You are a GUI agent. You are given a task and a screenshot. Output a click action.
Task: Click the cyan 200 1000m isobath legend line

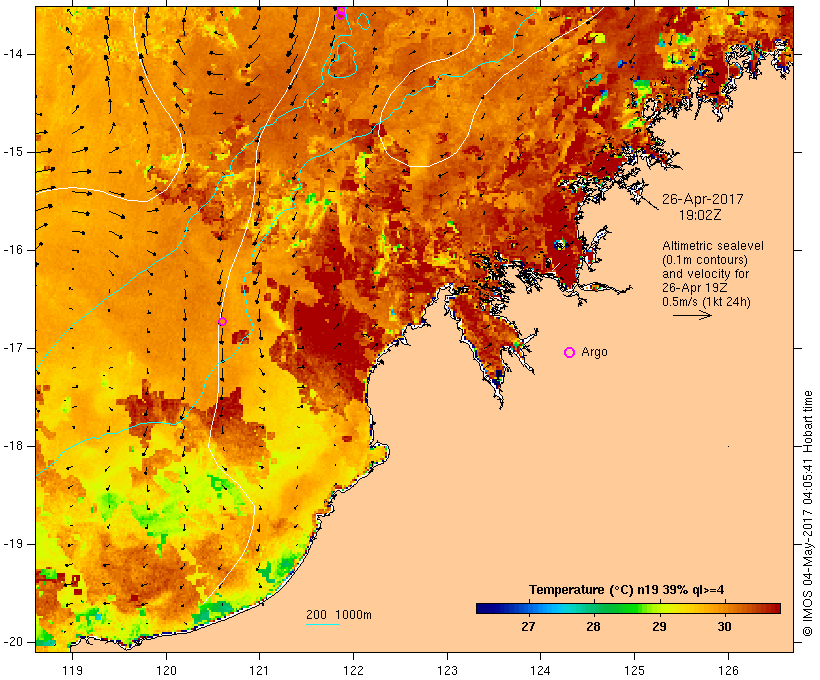(x=323, y=624)
